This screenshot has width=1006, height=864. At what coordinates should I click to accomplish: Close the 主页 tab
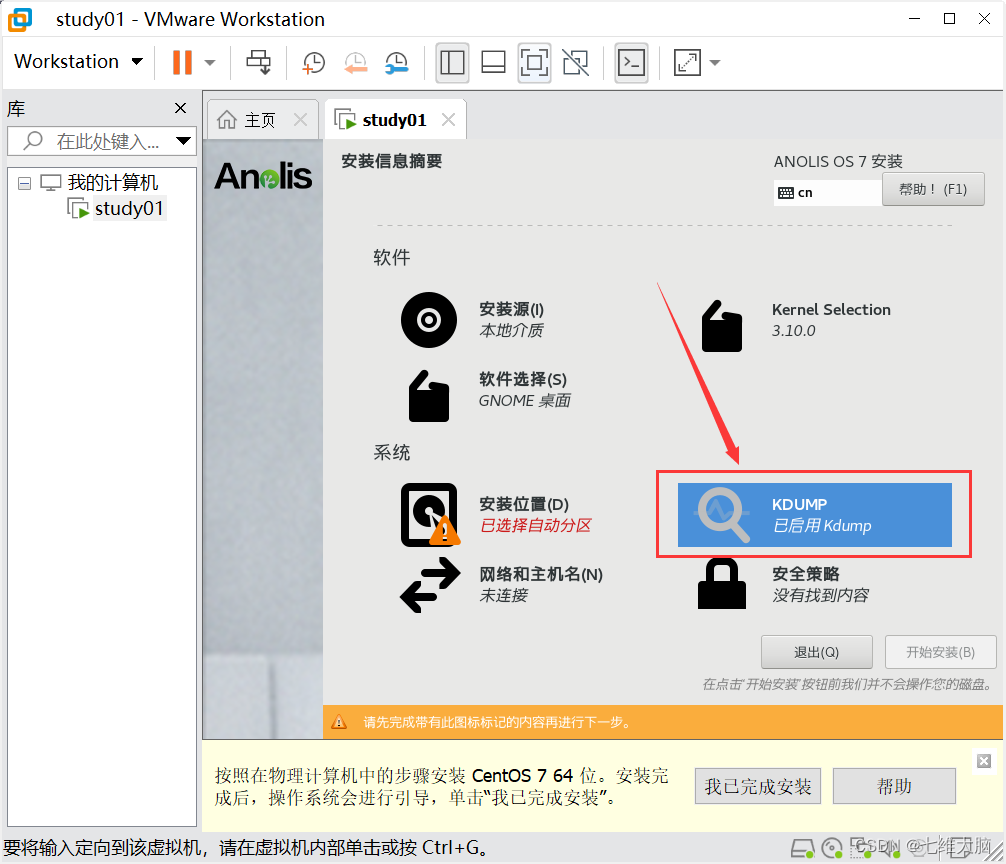(300, 119)
